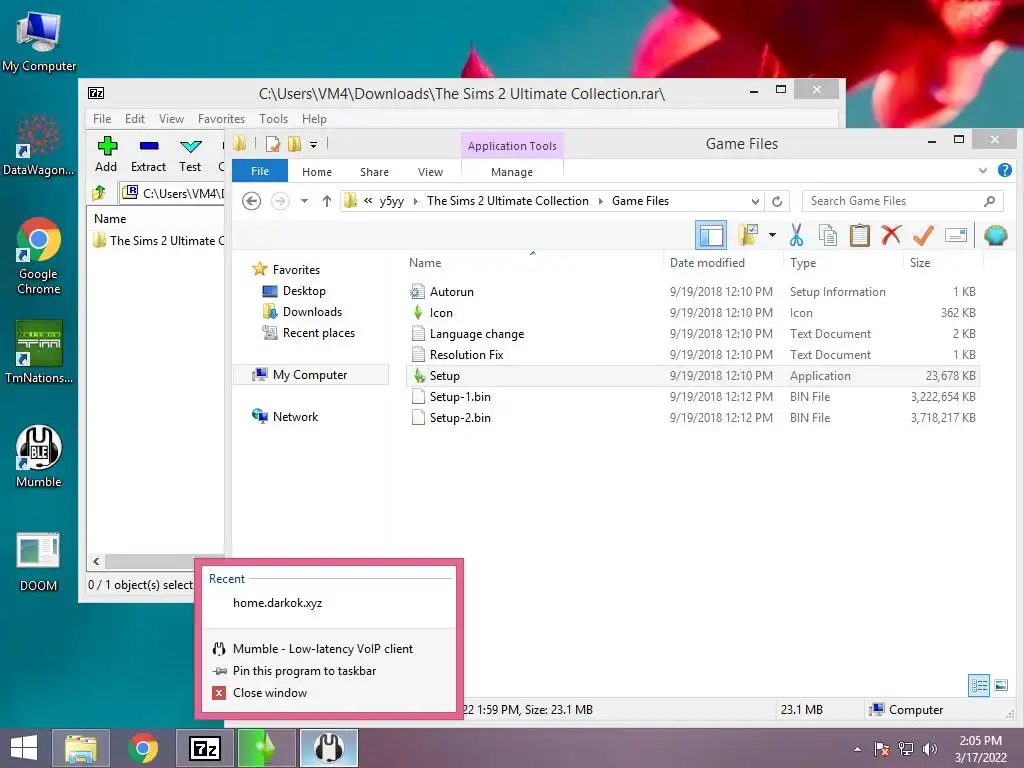This screenshot has height=768, width=1024.
Task: Click the Windows Start button
Action: 24,748
